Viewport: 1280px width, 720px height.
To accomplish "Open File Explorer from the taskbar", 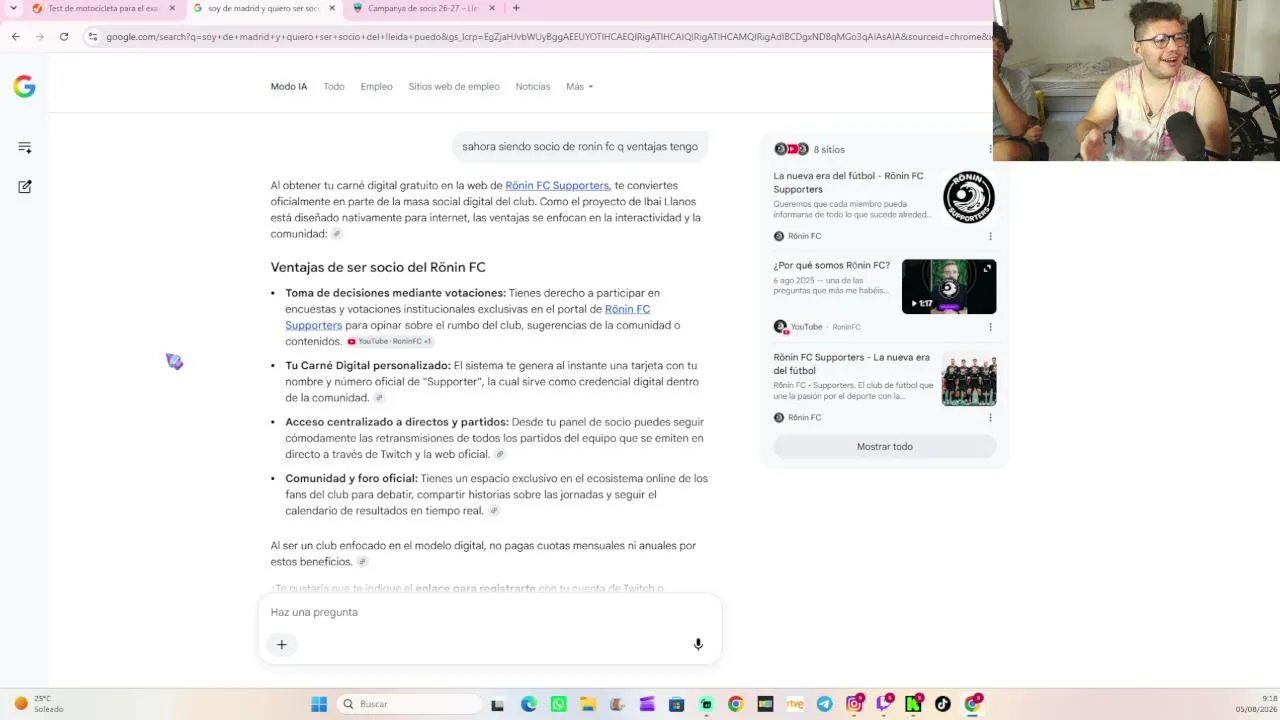I will click(x=588, y=704).
